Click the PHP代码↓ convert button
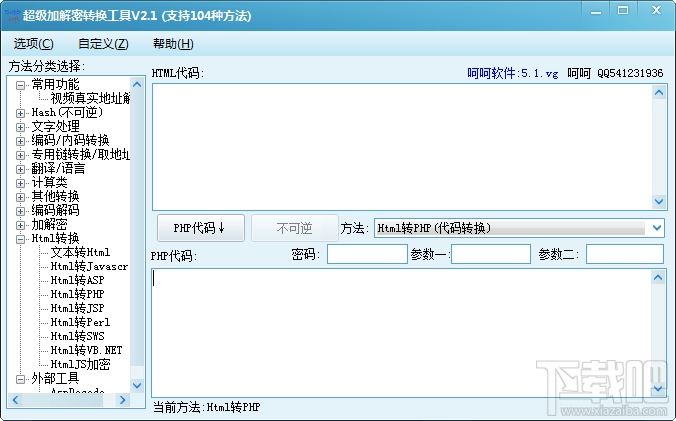676x421 pixels. click(201, 228)
